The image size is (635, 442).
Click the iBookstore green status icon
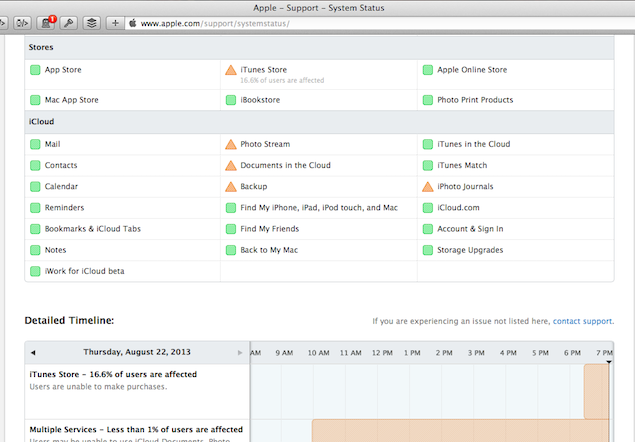pos(231,100)
